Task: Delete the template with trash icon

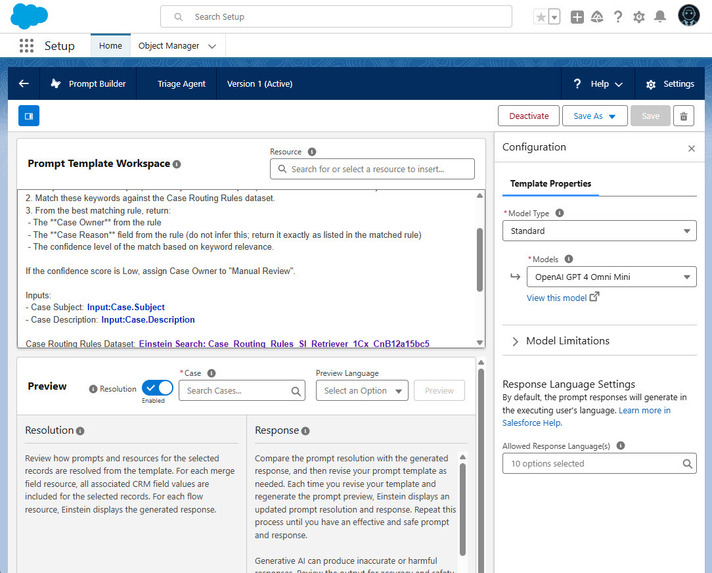Action: tap(683, 116)
